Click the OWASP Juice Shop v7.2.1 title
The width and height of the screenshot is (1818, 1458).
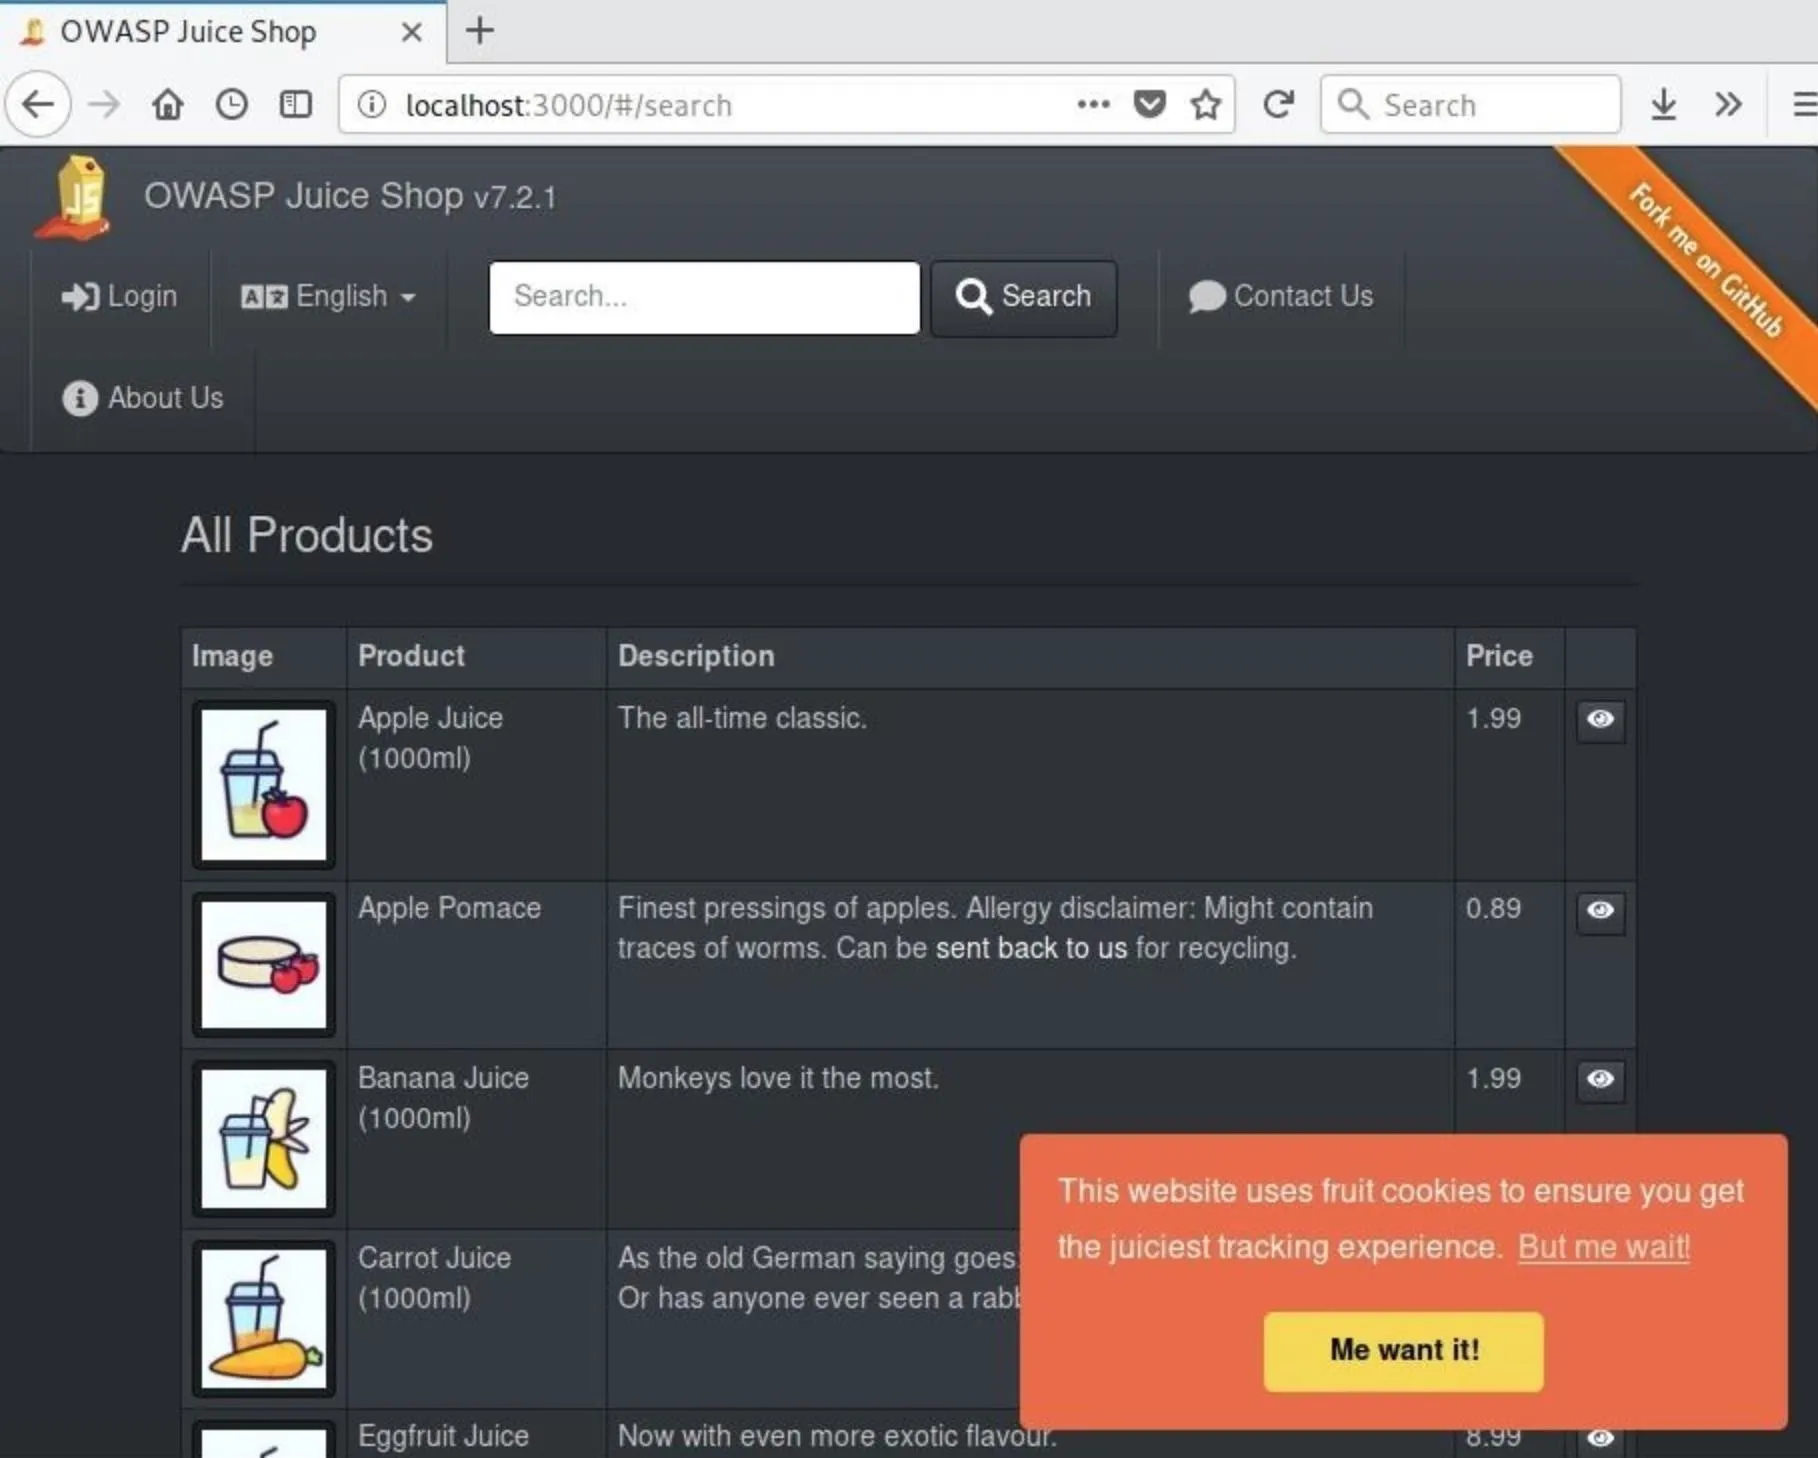pos(349,196)
